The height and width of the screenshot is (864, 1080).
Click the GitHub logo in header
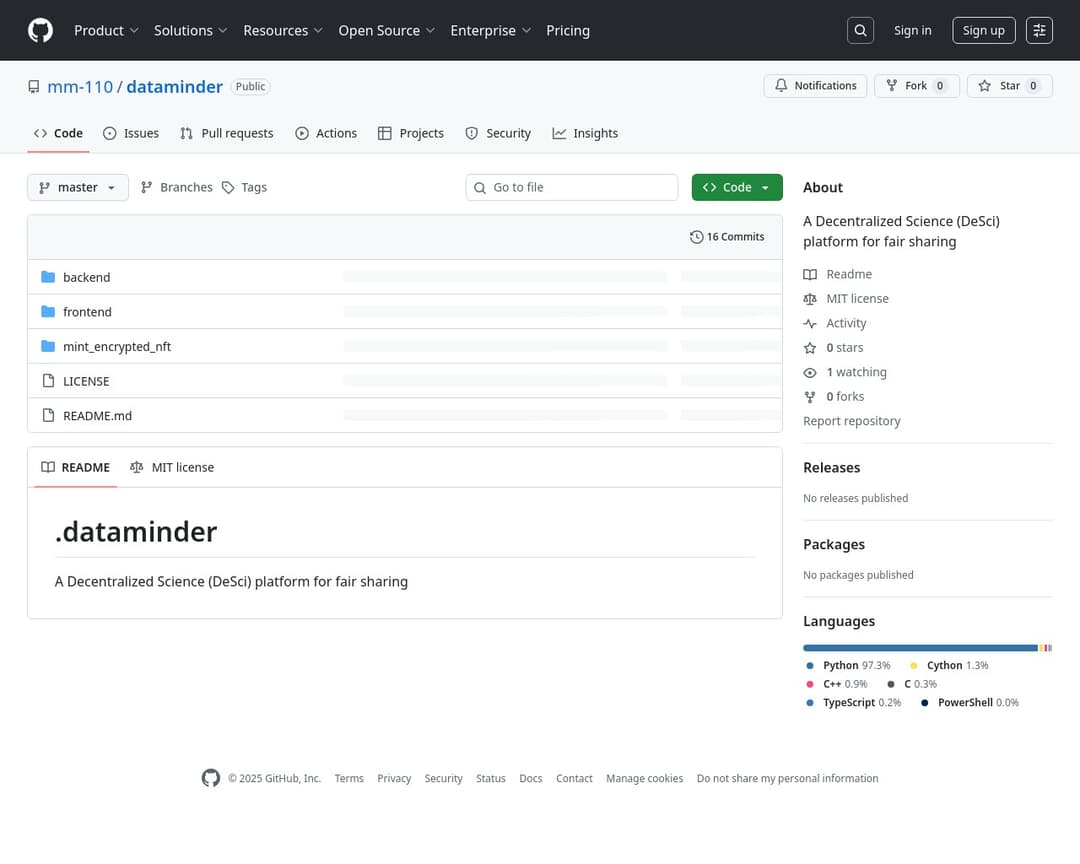tap(40, 30)
